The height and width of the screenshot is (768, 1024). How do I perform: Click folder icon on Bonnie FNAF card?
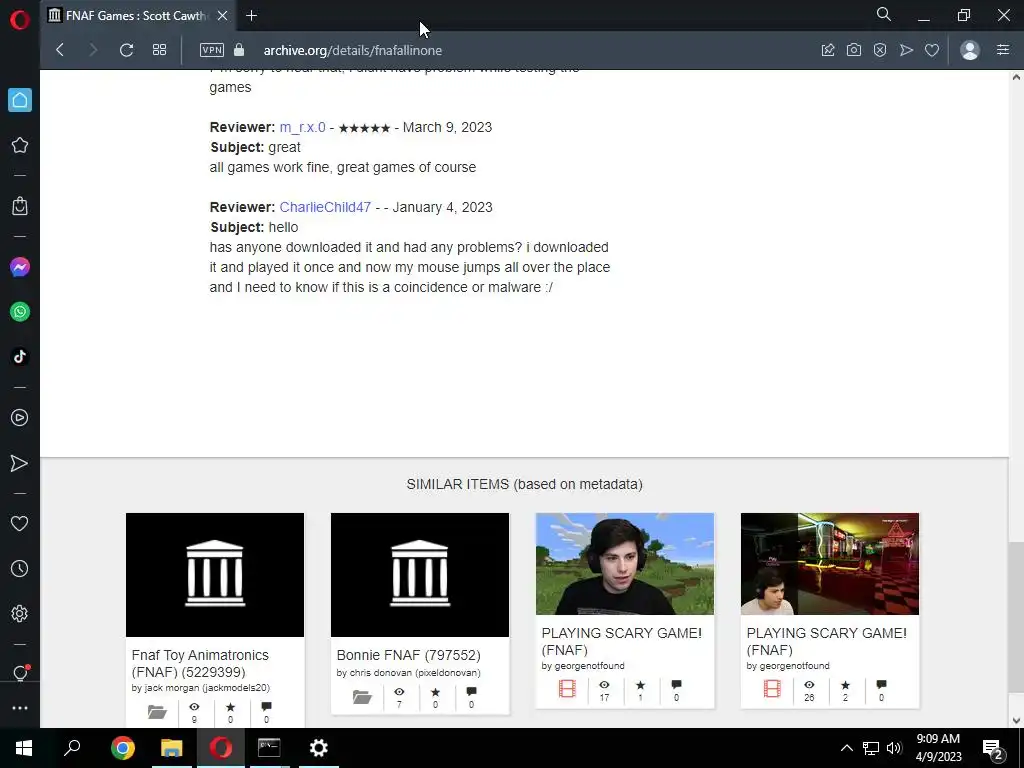tap(362, 697)
